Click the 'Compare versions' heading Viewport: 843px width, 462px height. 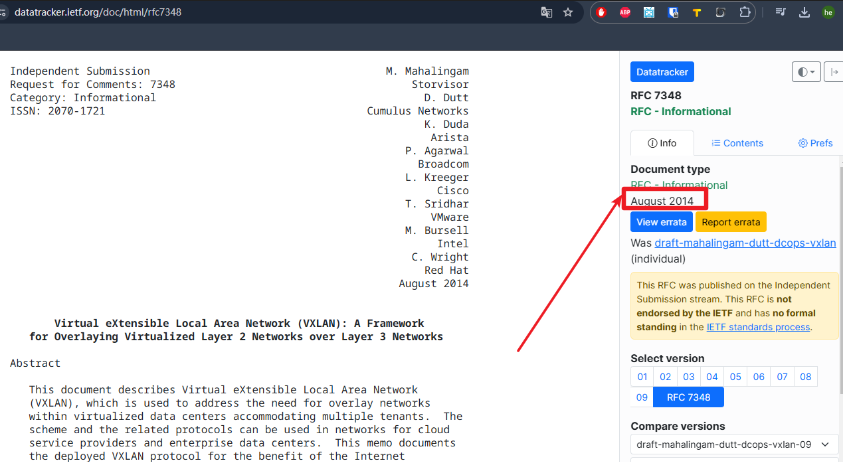(x=677, y=426)
